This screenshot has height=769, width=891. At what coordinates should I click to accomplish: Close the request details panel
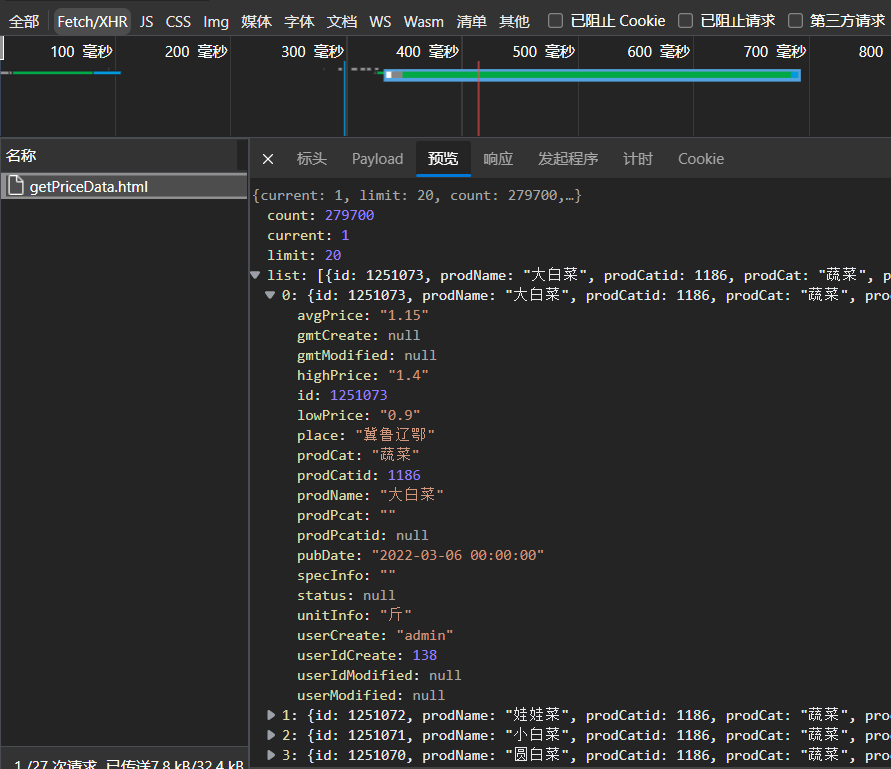[x=268, y=159]
